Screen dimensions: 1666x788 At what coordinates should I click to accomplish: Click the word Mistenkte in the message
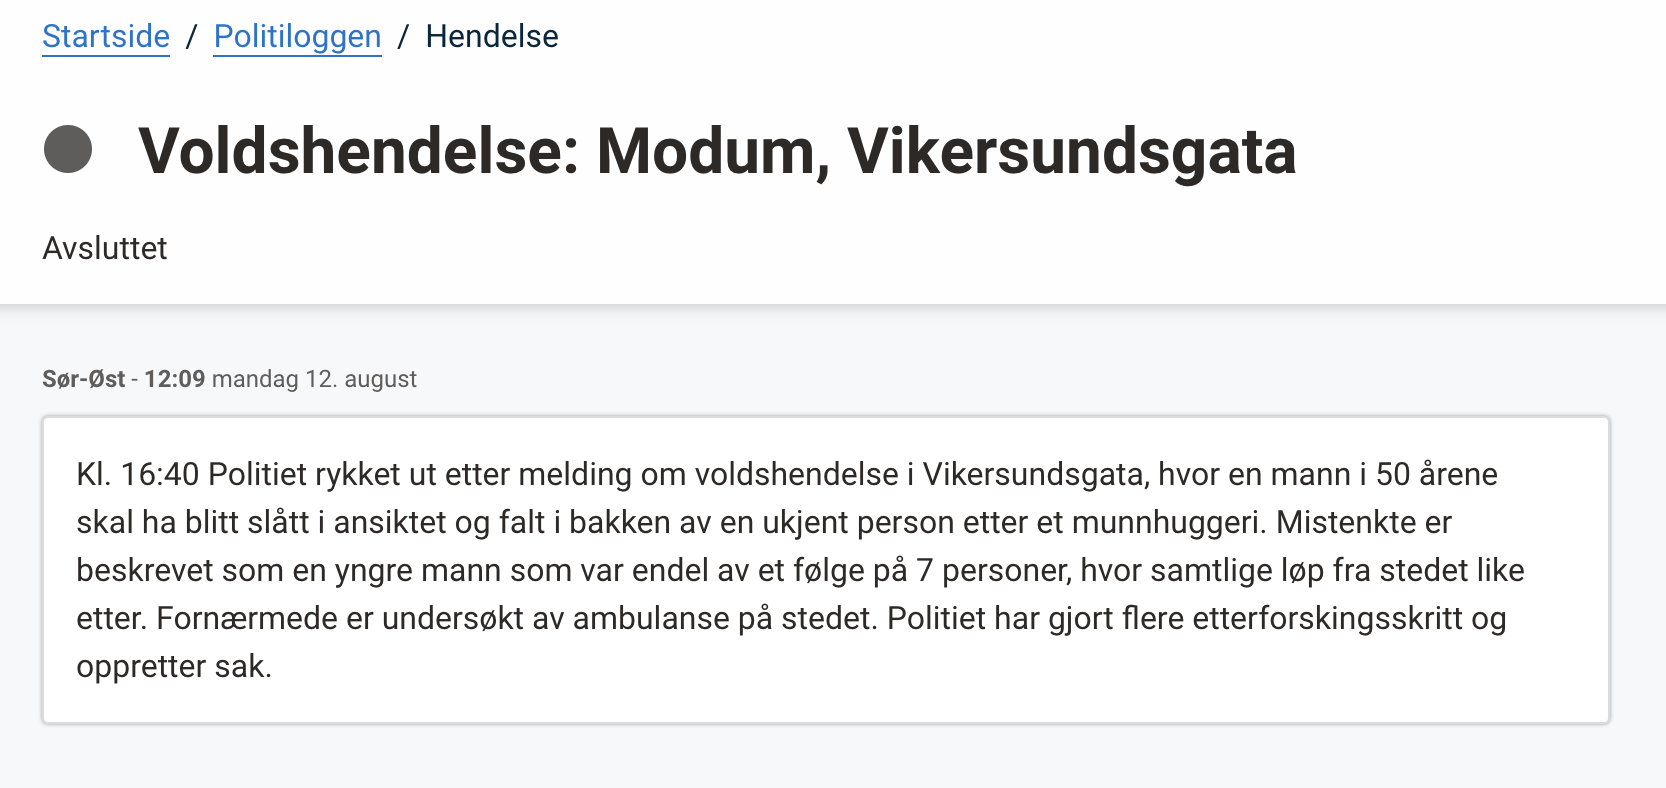[x=1348, y=522]
